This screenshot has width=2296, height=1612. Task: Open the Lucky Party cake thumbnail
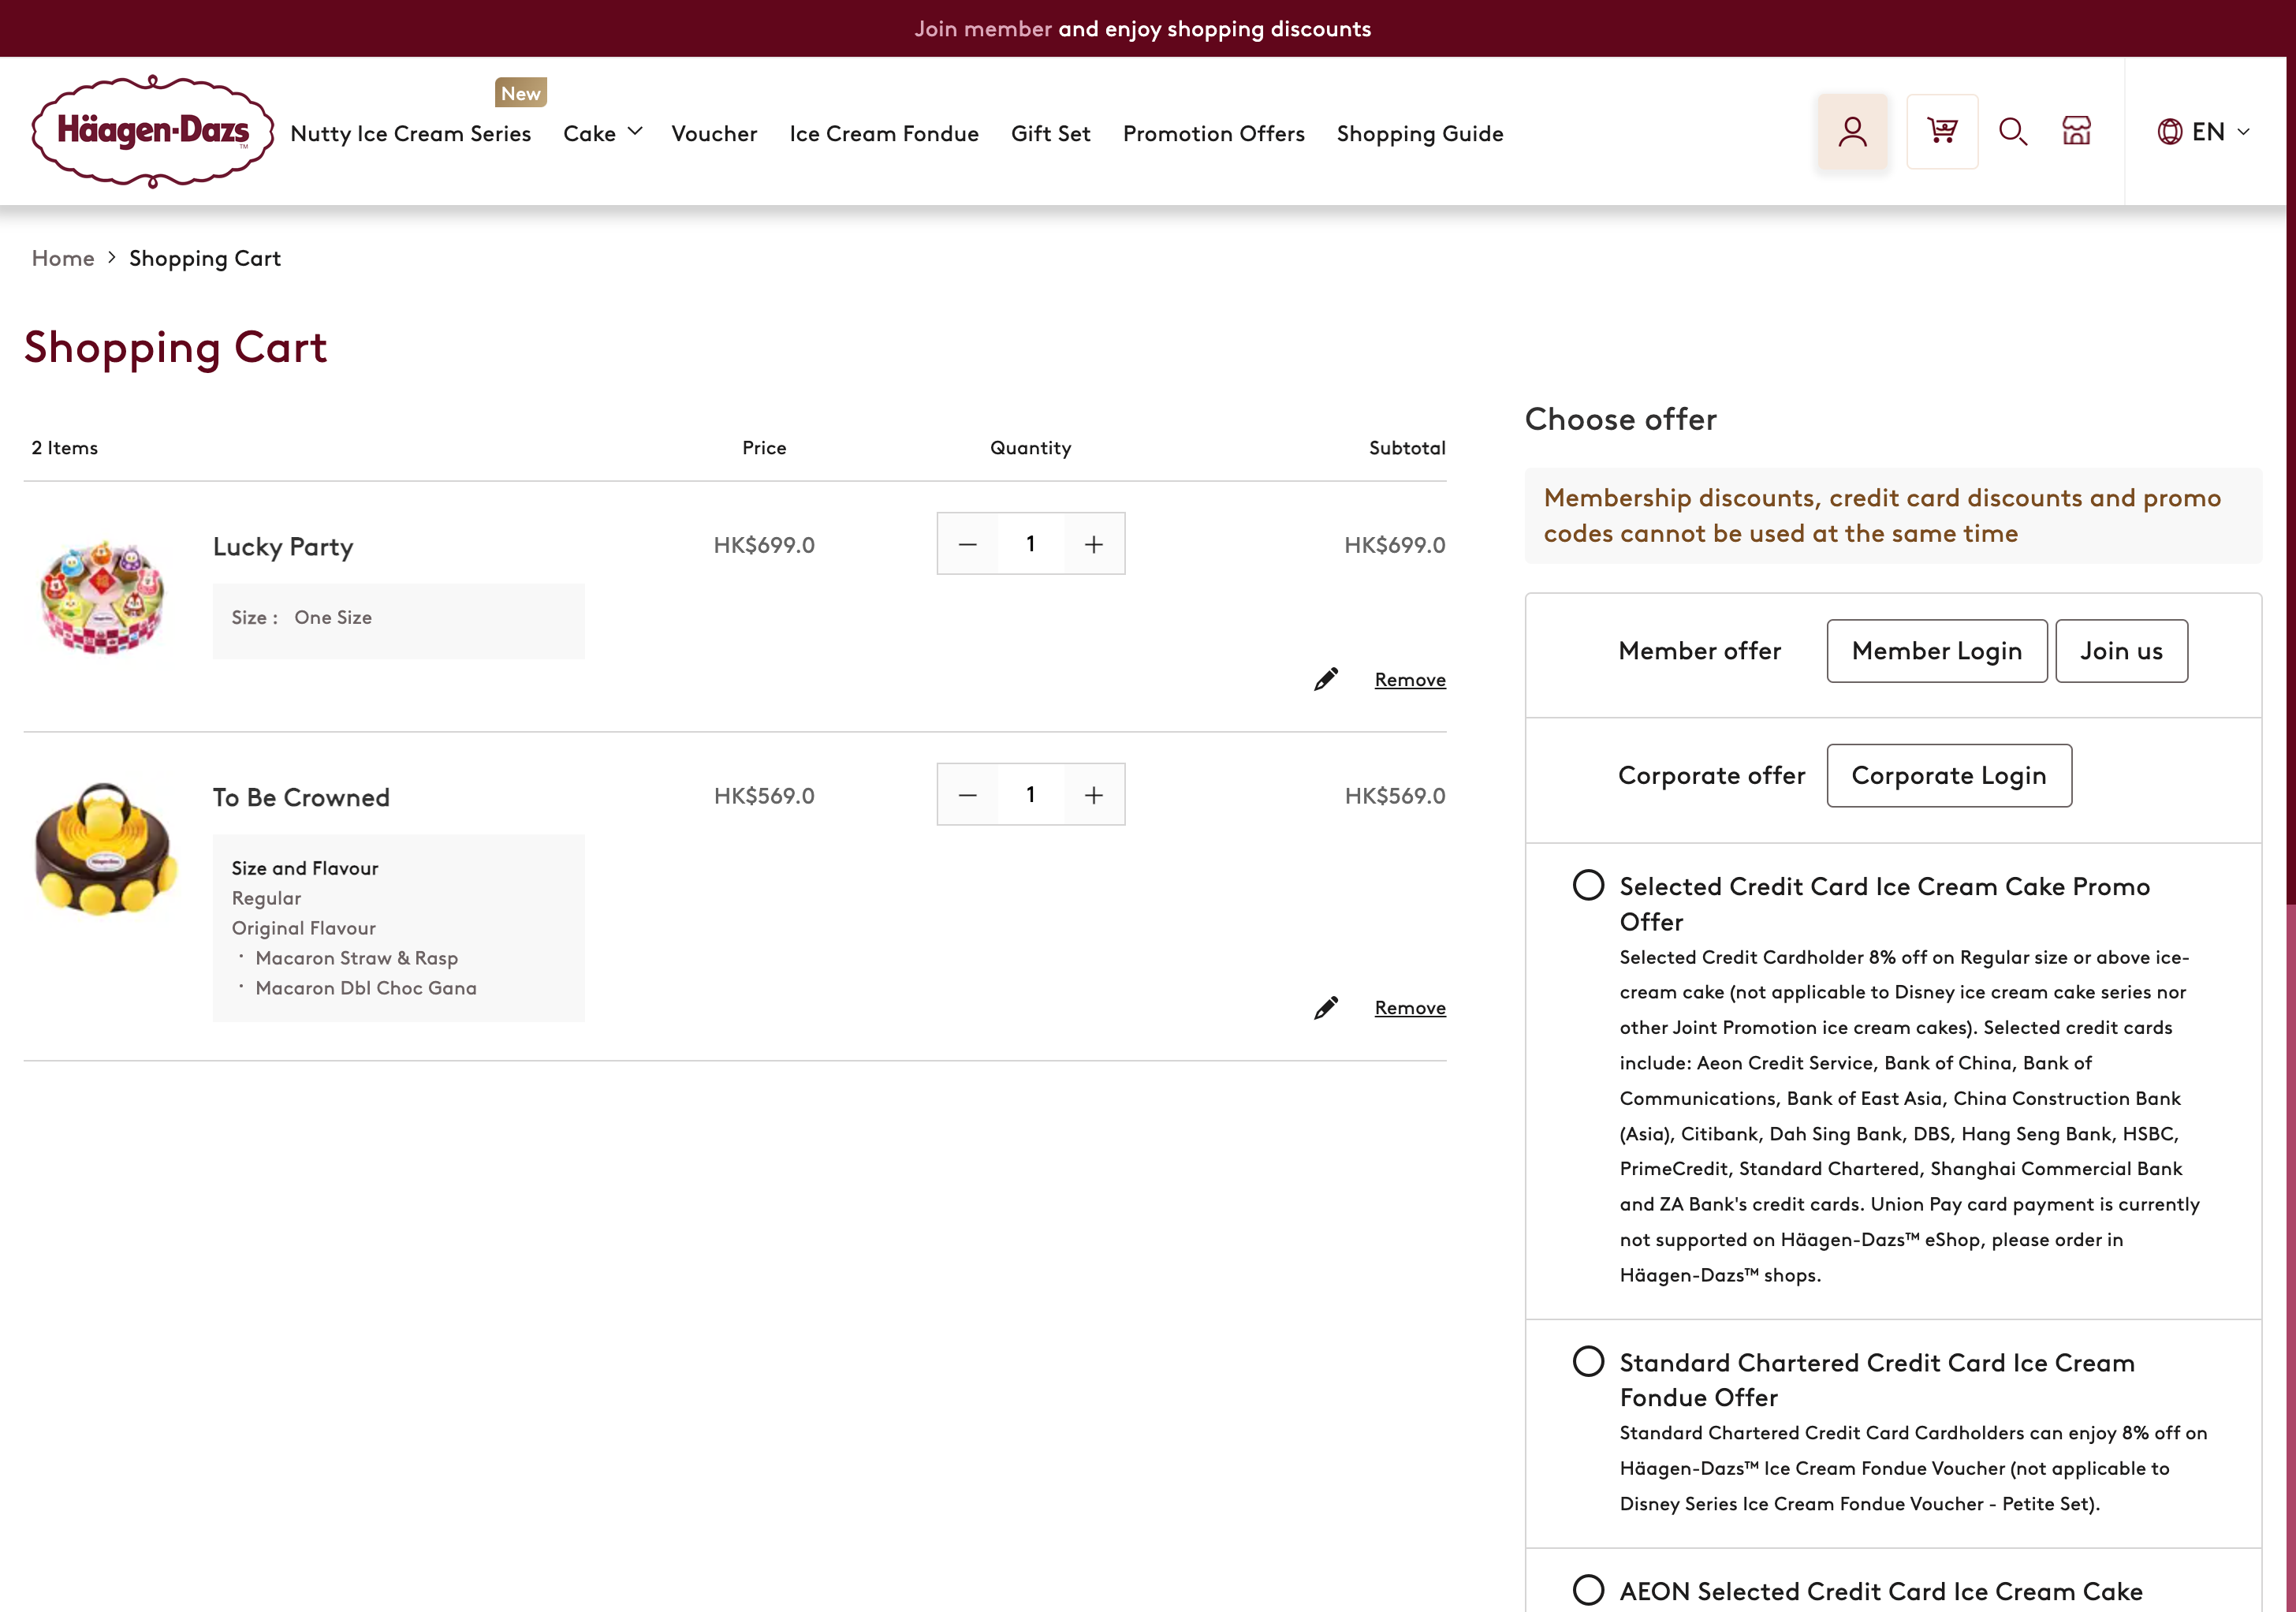click(103, 596)
